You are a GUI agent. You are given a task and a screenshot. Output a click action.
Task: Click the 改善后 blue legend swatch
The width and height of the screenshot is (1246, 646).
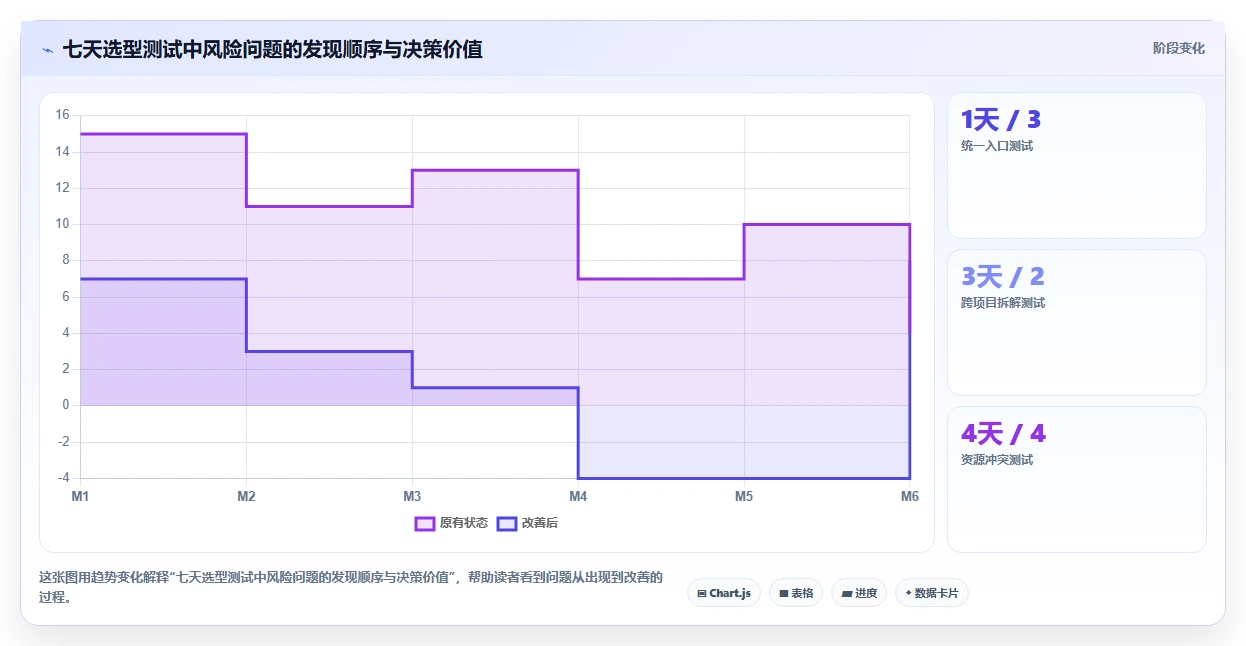click(x=507, y=523)
